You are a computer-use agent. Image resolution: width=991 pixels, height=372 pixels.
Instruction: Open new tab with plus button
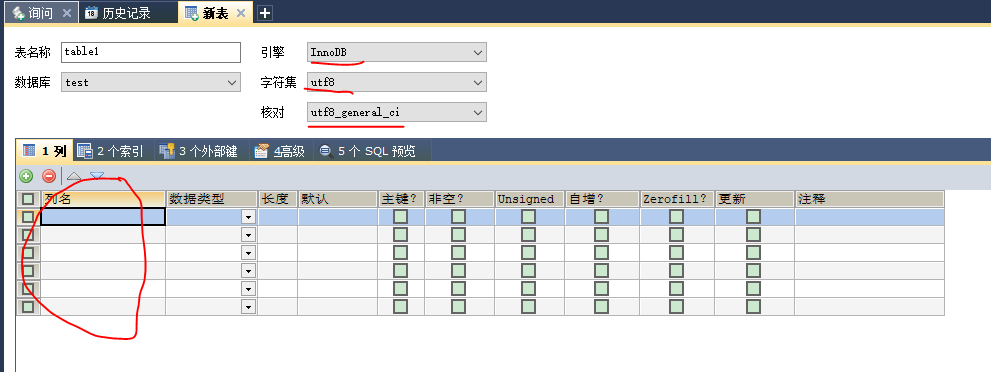(265, 13)
